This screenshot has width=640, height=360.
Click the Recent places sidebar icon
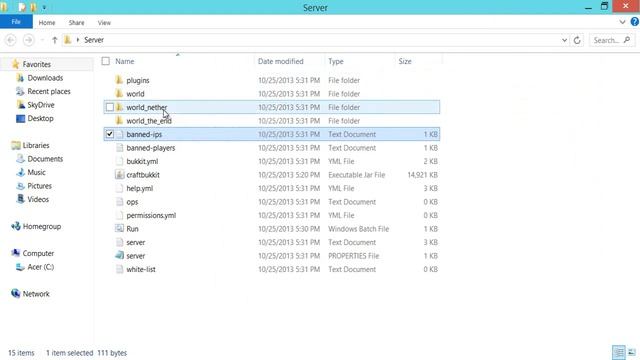click(x=20, y=91)
